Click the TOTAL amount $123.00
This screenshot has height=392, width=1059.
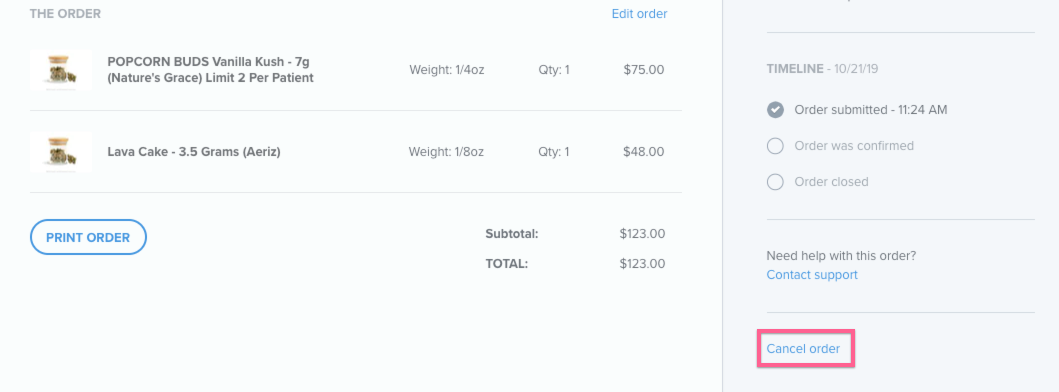click(642, 264)
